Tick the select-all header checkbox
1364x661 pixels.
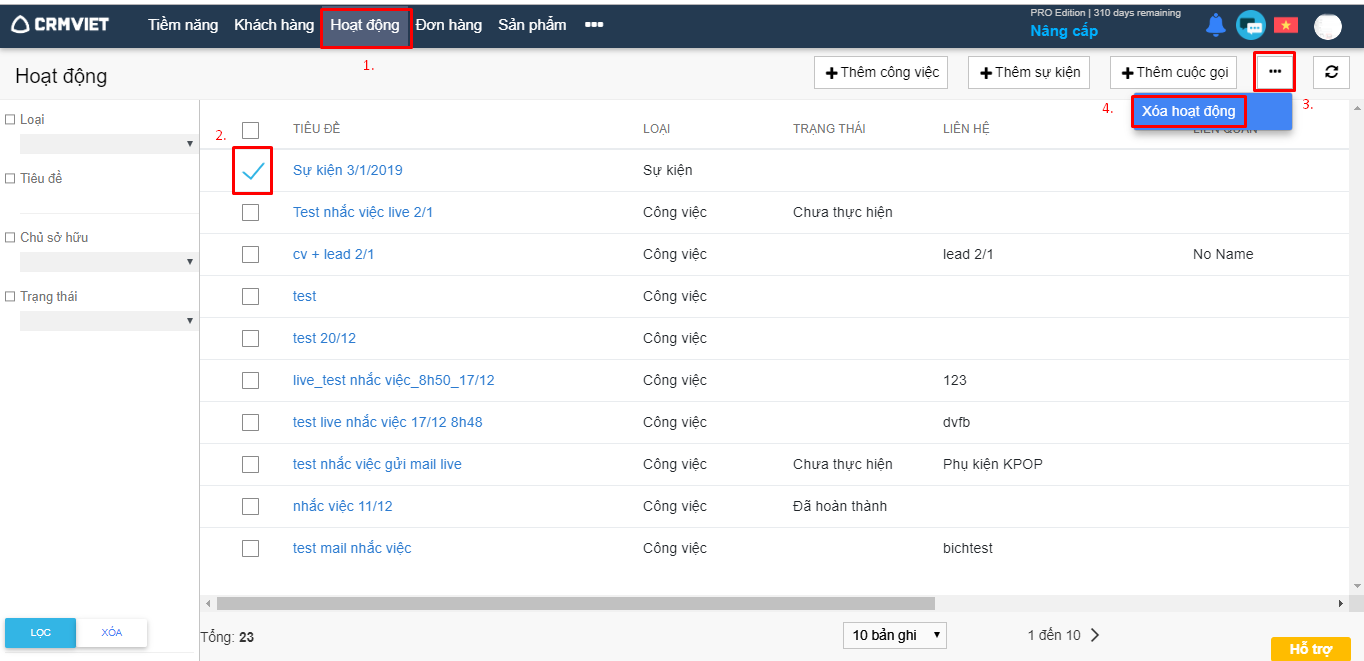click(x=250, y=130)
